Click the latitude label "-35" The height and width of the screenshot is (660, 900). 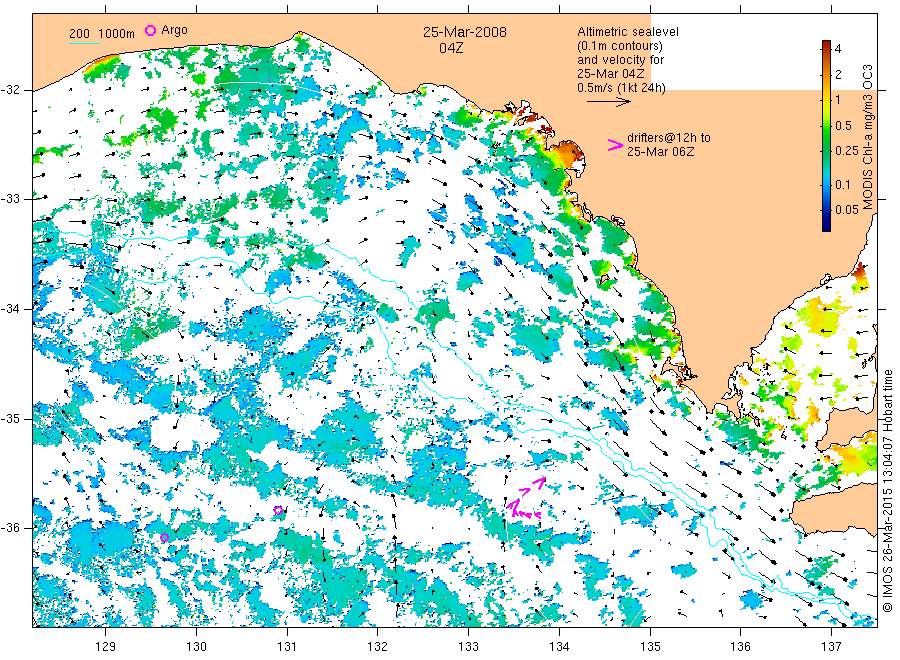(10, 419)
